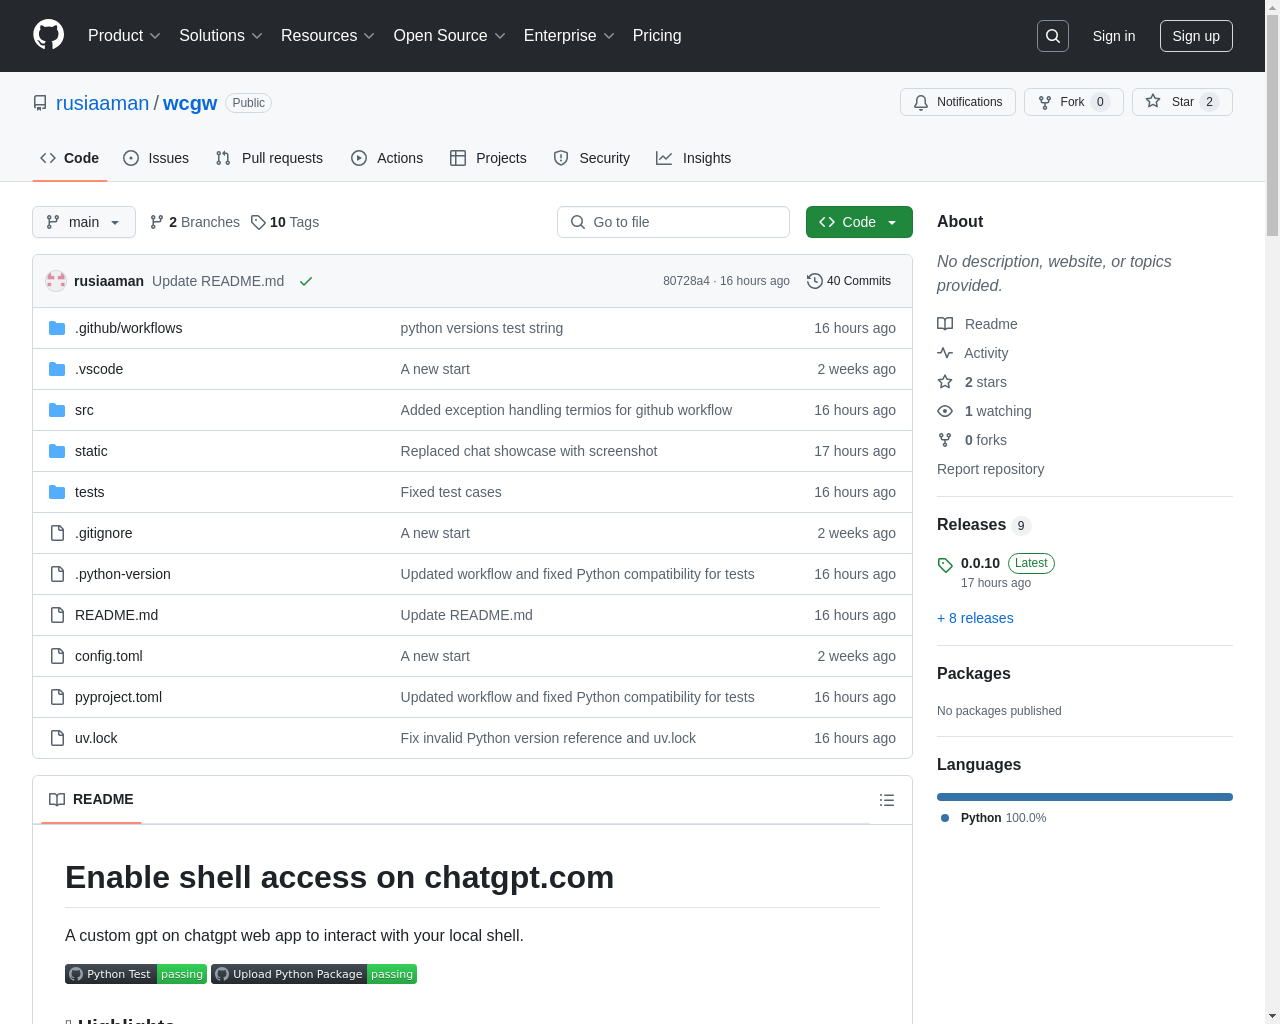Open the 40 Commits history link
Screen dimensions: 1280x1024
(849, 281)
